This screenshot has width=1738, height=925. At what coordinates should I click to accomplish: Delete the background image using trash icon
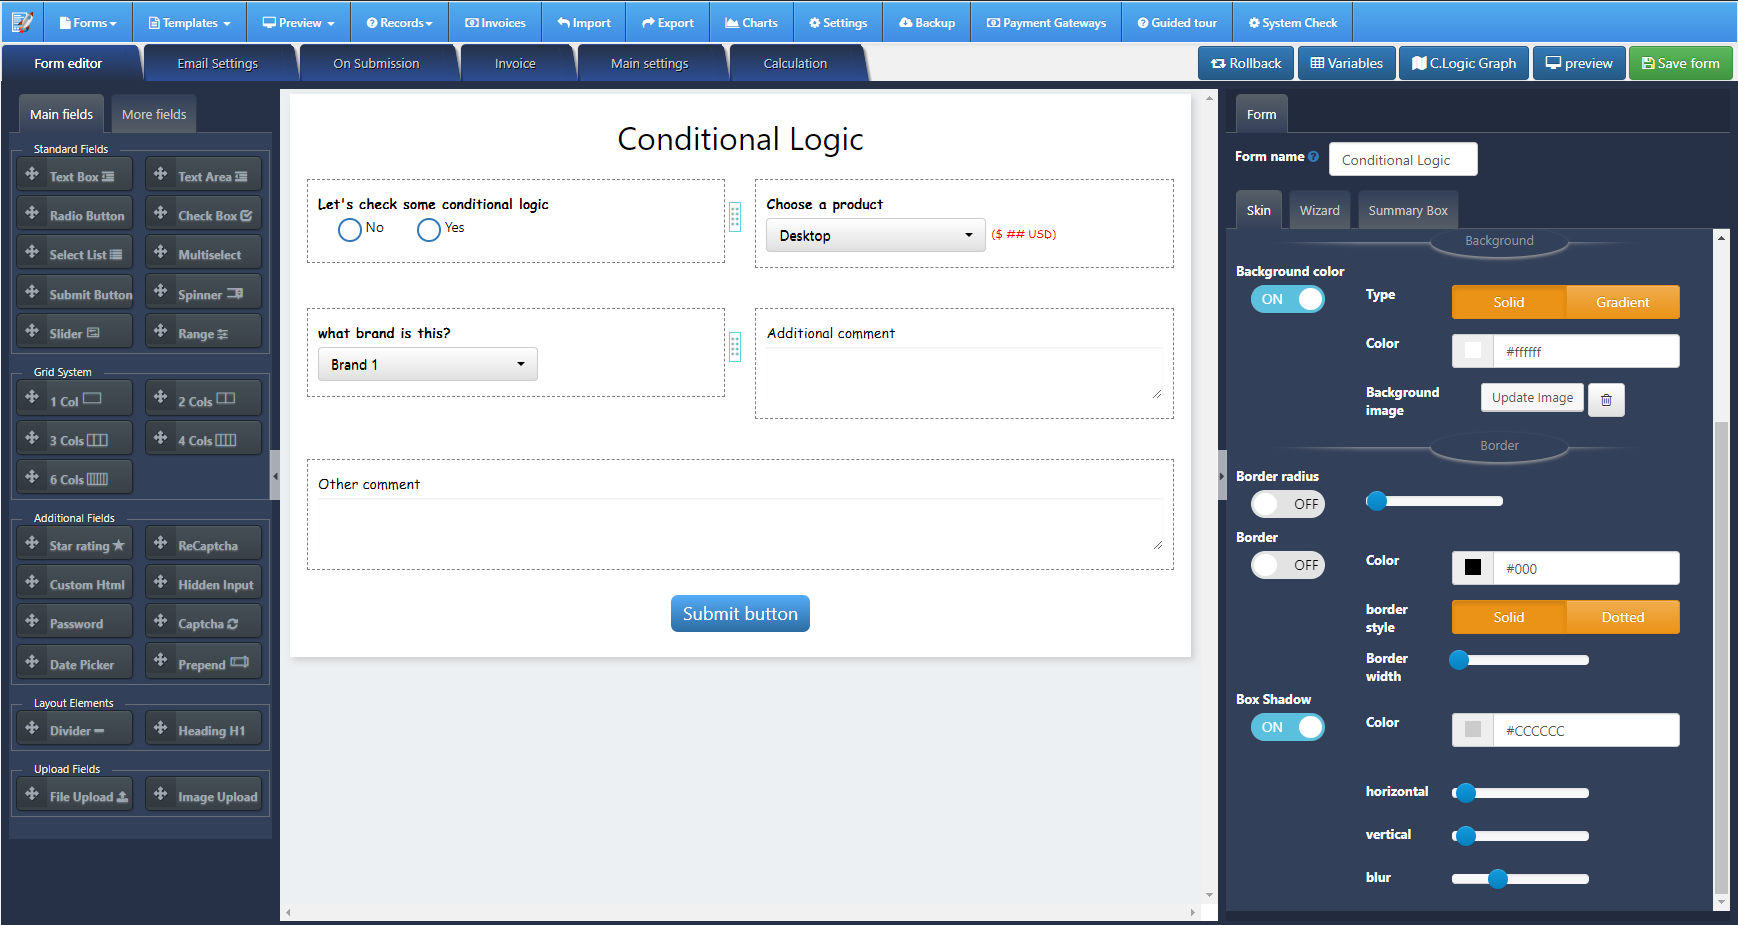click(1606, 399)
